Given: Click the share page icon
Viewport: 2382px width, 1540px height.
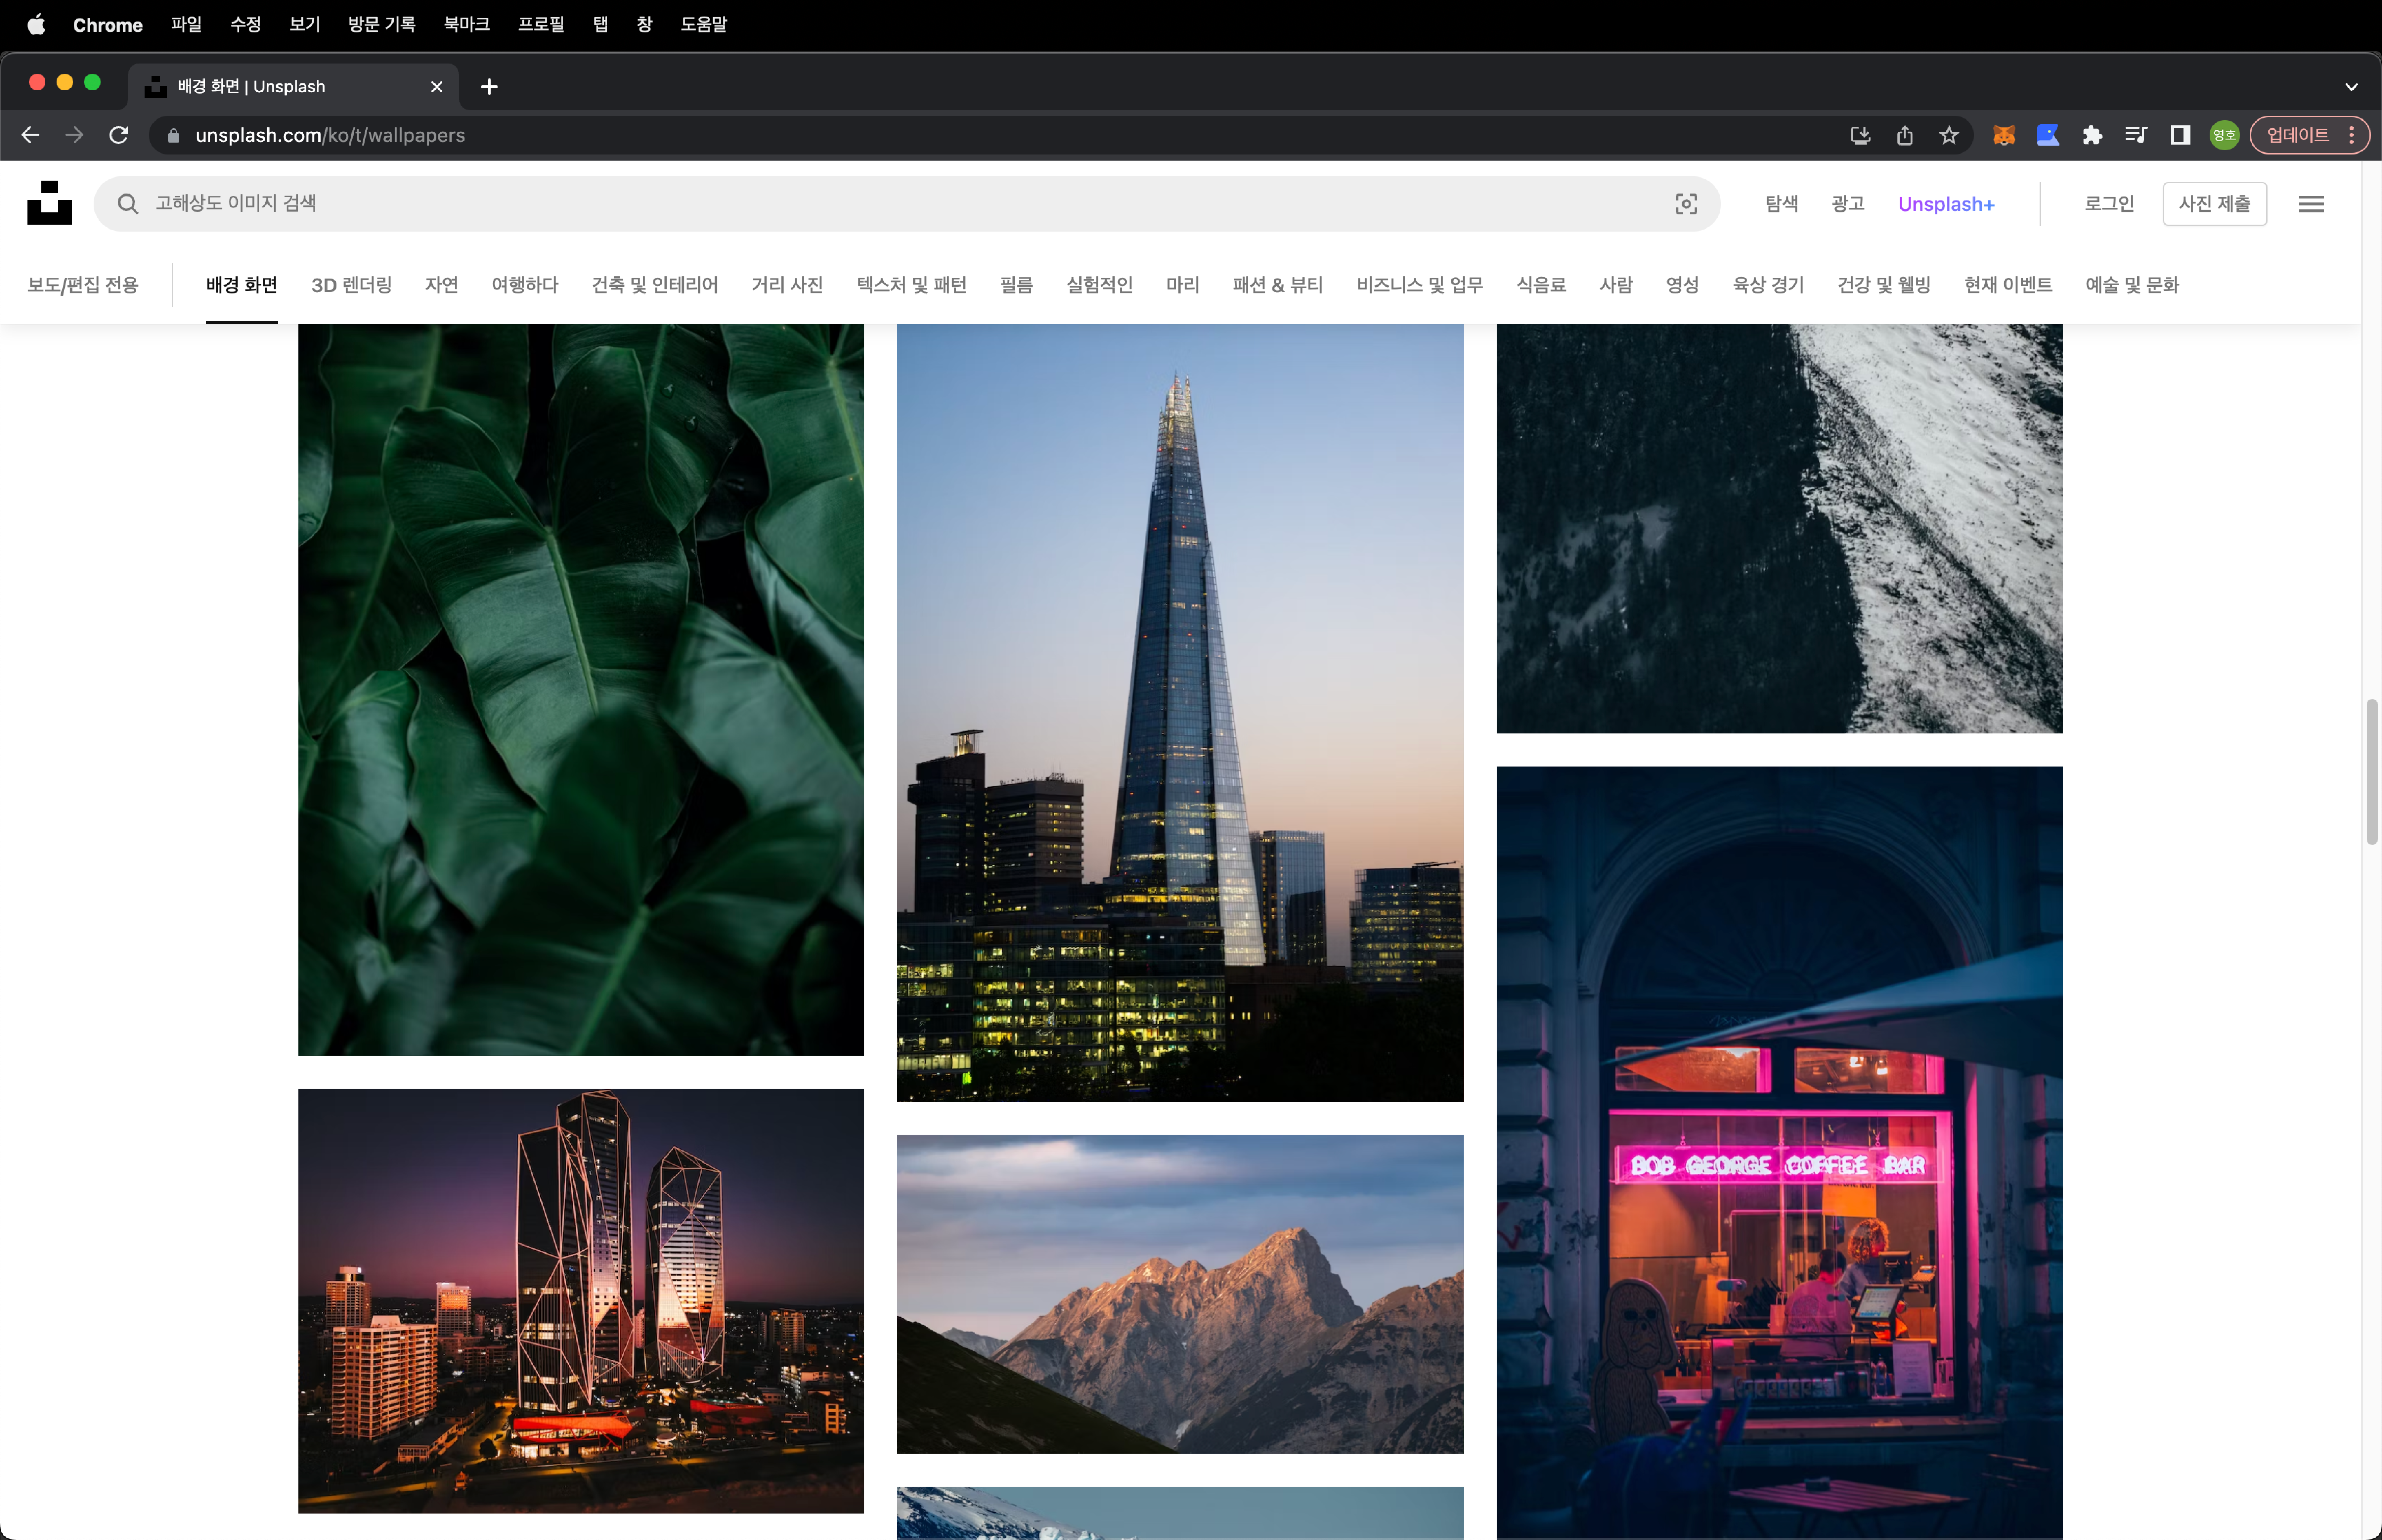Looking at the screenshot, I should (1904, 135).
